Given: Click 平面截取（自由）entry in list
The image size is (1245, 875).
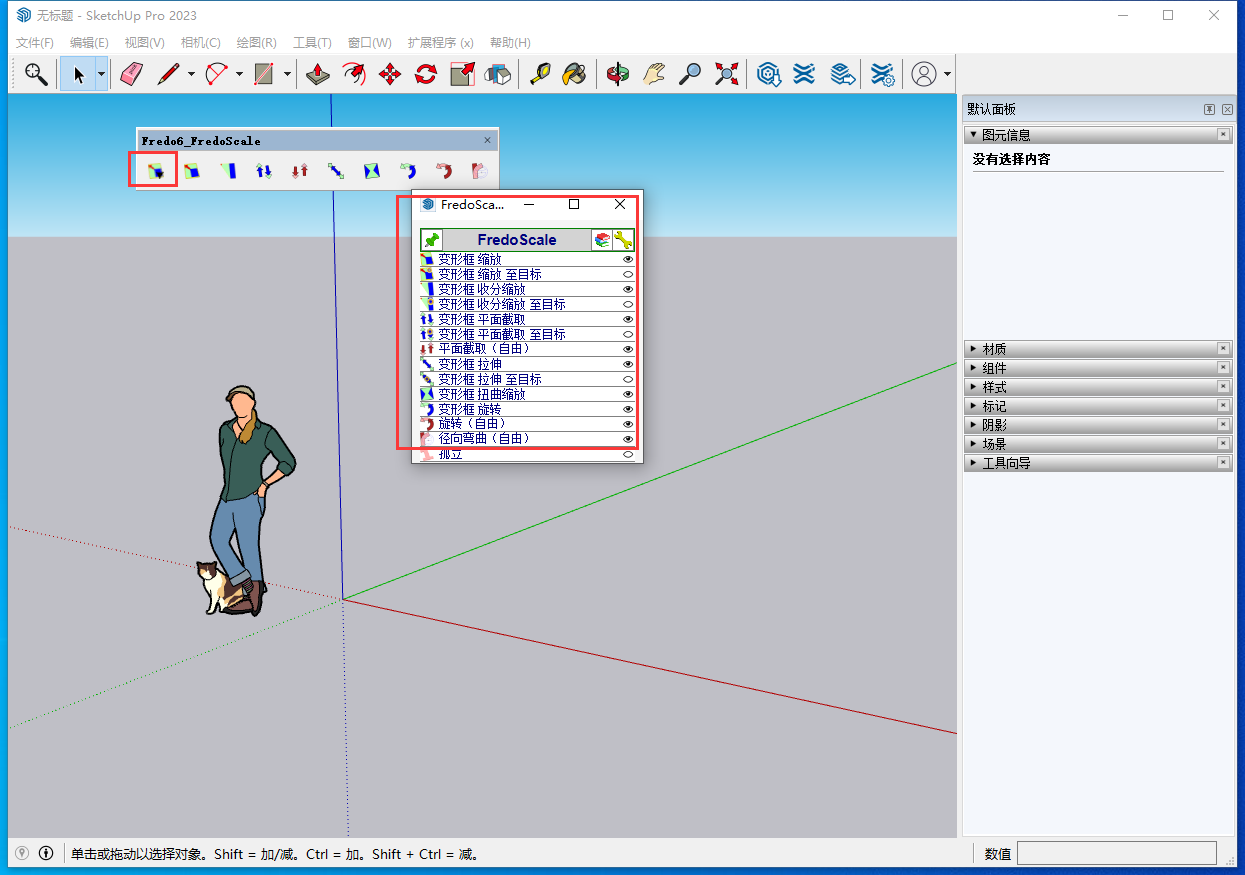Looking at the screenshot, I should [x=484, y=349].
